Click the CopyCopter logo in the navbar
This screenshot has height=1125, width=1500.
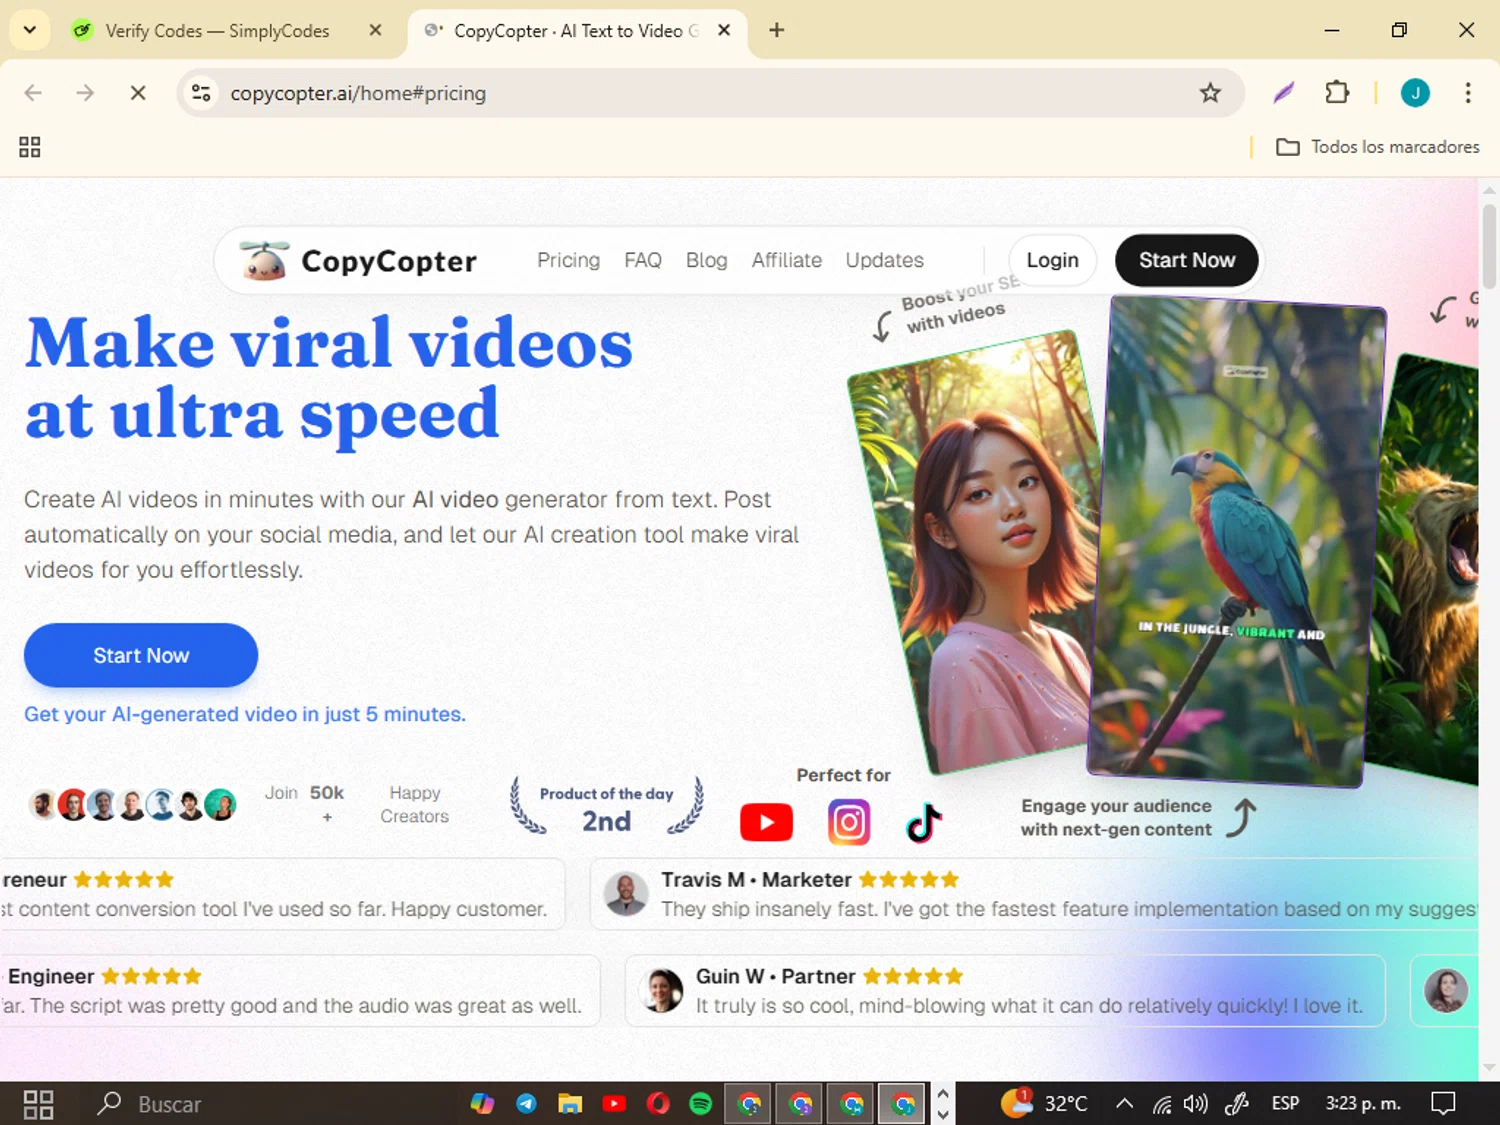358,261
